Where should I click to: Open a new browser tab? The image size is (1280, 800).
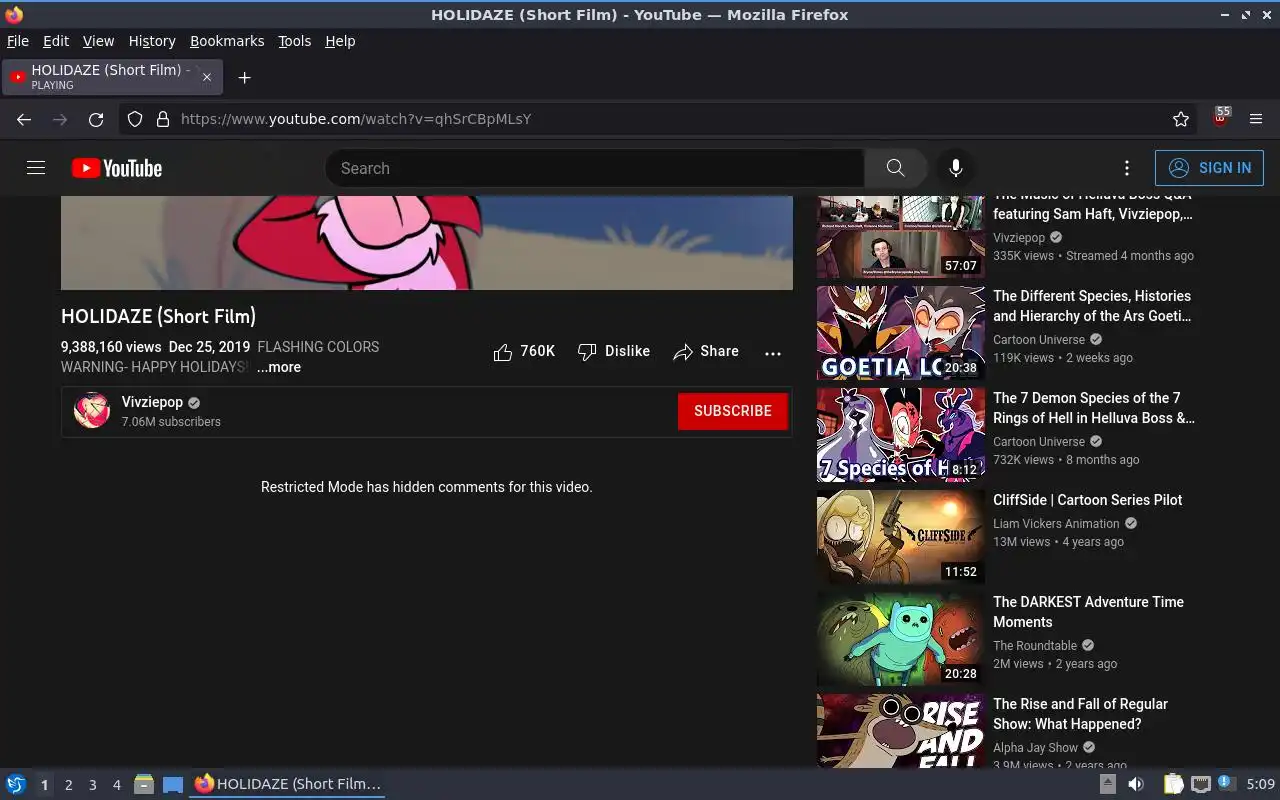[x=244, y=77]
